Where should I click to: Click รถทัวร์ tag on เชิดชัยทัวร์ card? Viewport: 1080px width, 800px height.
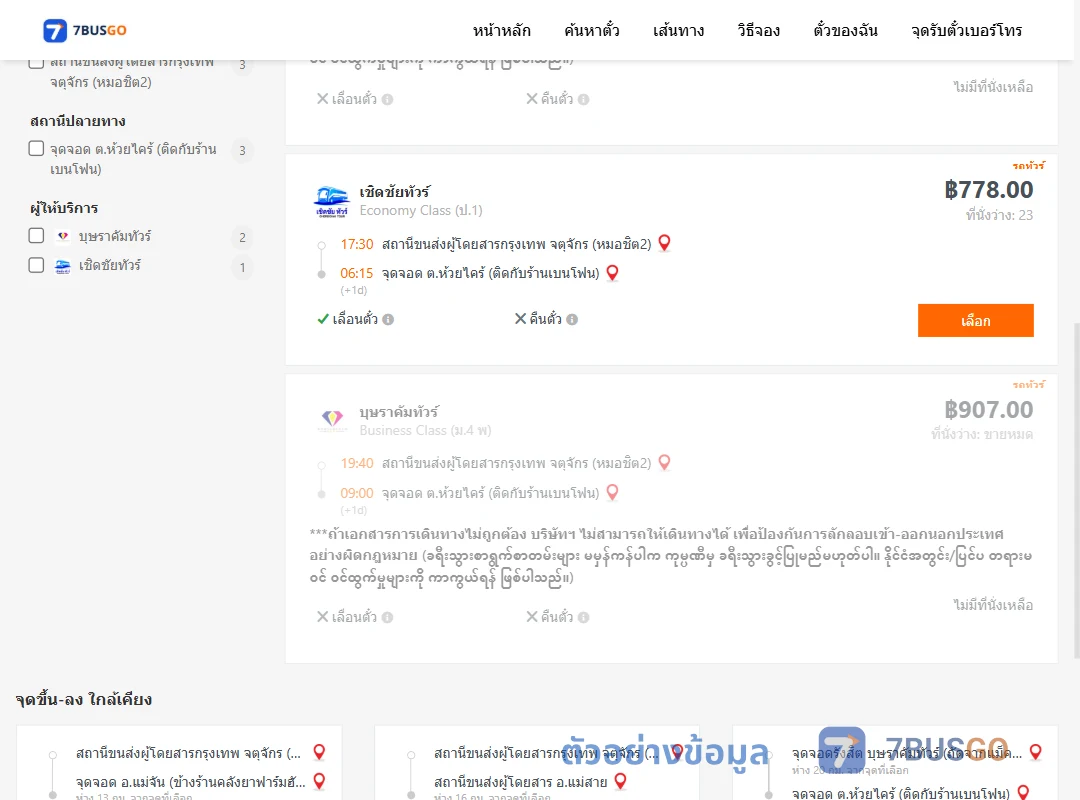point(1028,165)
